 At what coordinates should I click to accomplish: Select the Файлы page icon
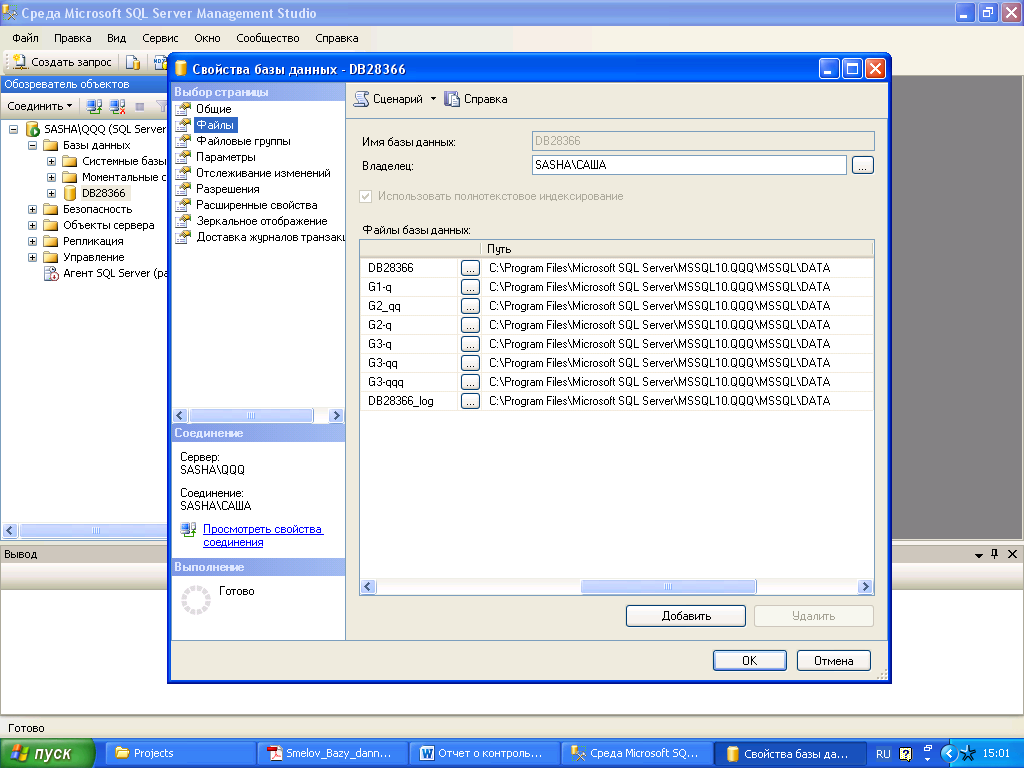pyautogui.click(x=184, y=125)
